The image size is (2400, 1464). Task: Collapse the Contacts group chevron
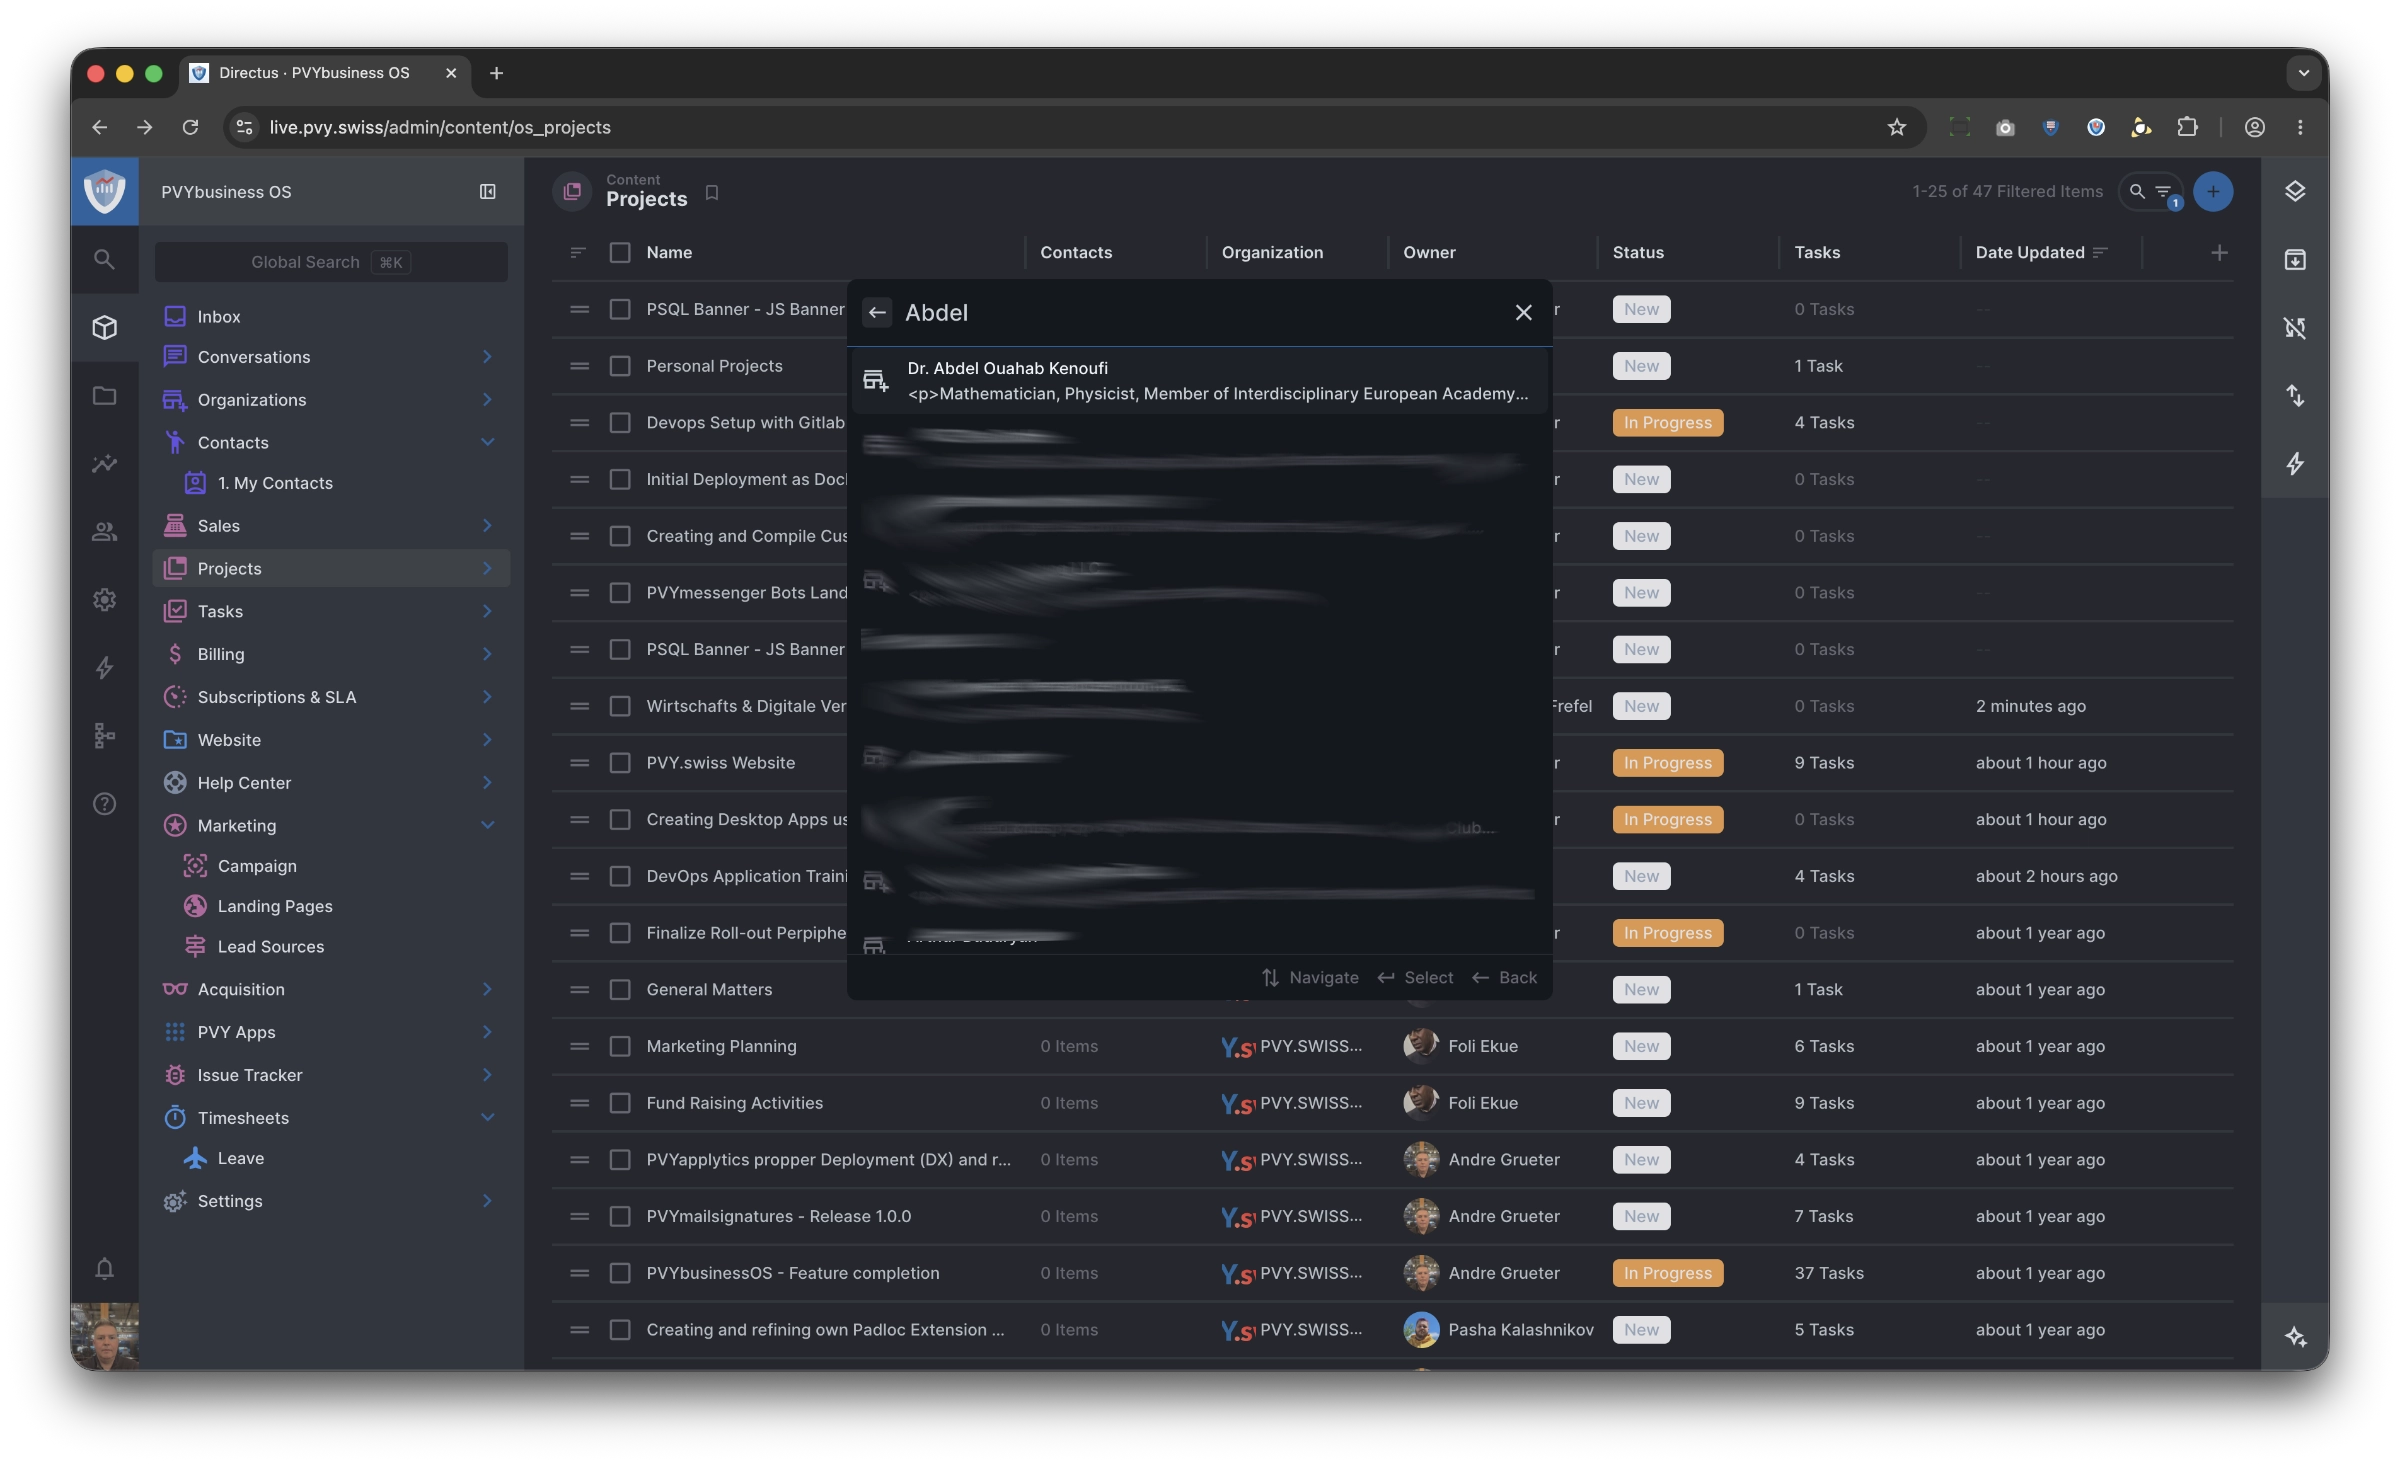pos(487,442)
